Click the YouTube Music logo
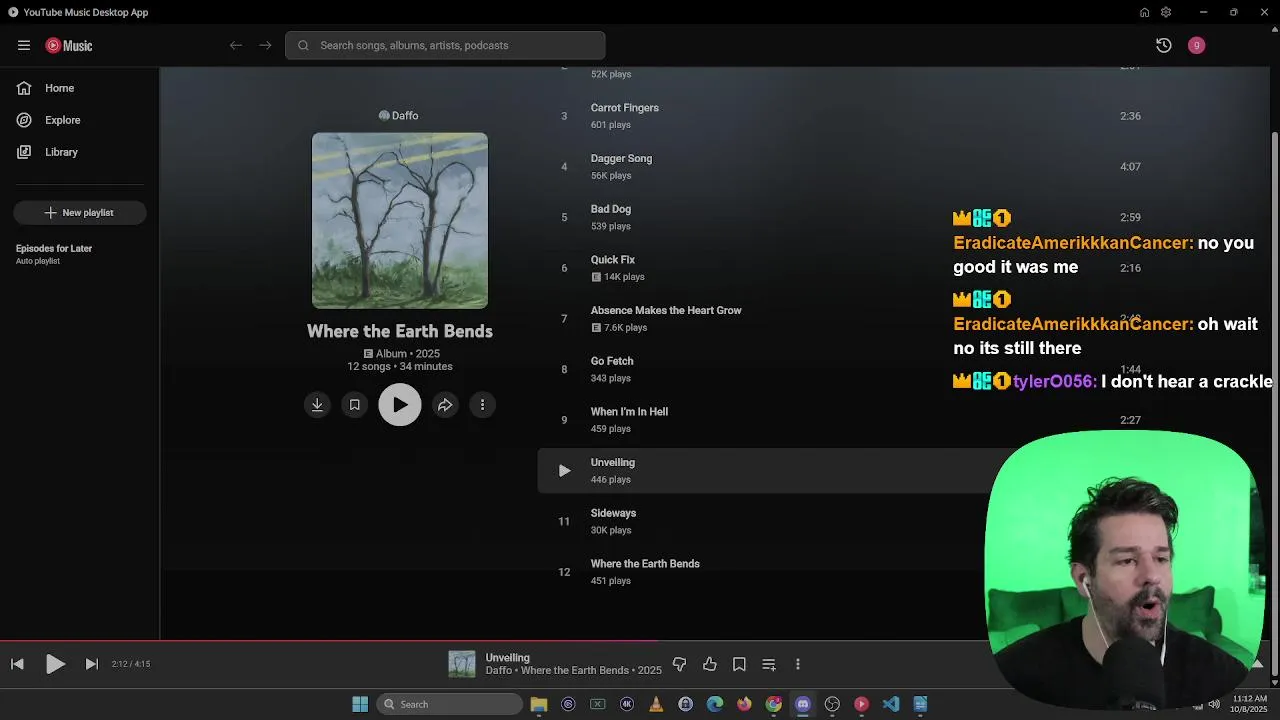Screen dimensions: 1280x720 click(x=69, y=45)
